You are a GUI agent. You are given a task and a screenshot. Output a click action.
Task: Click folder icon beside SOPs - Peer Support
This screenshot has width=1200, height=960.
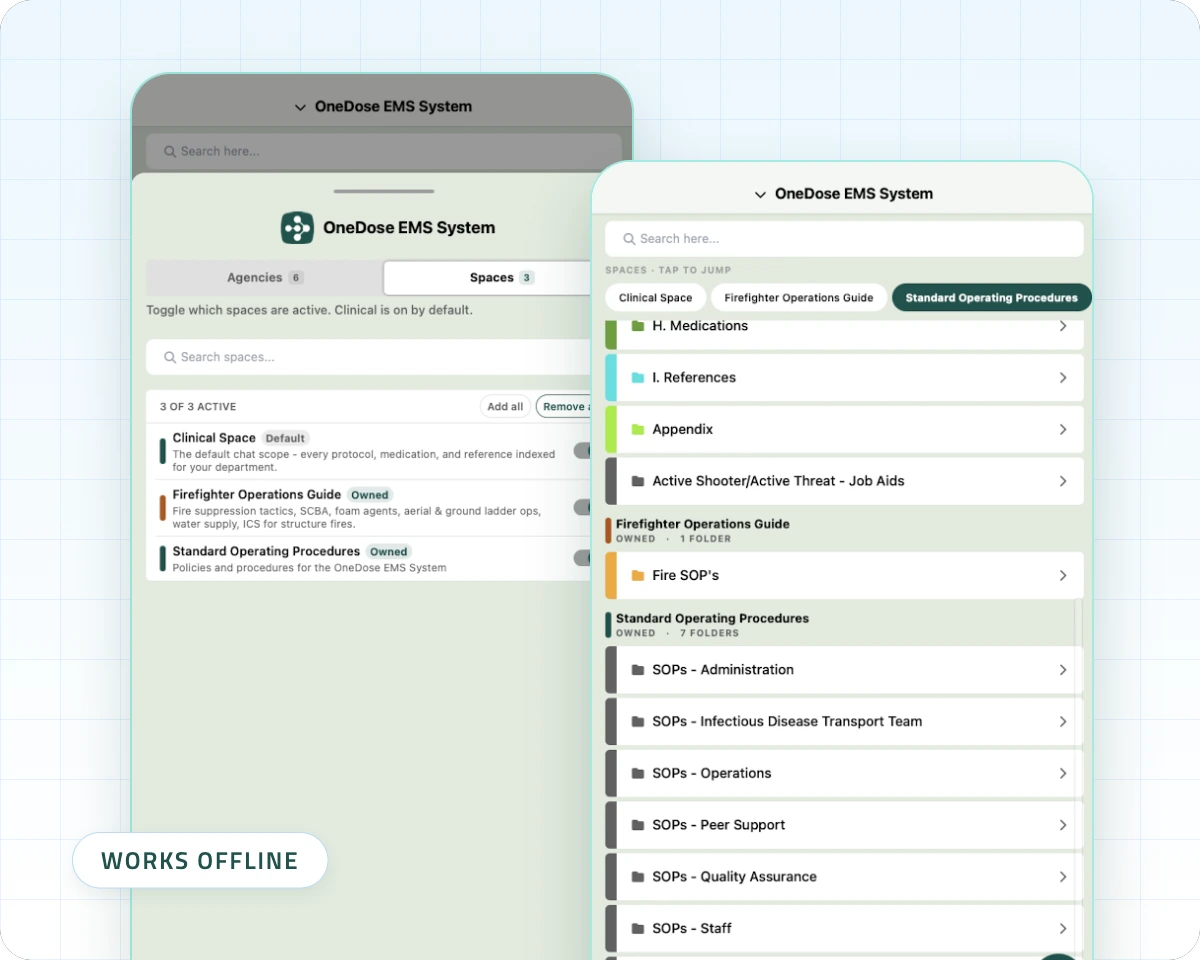coord(638,825)
